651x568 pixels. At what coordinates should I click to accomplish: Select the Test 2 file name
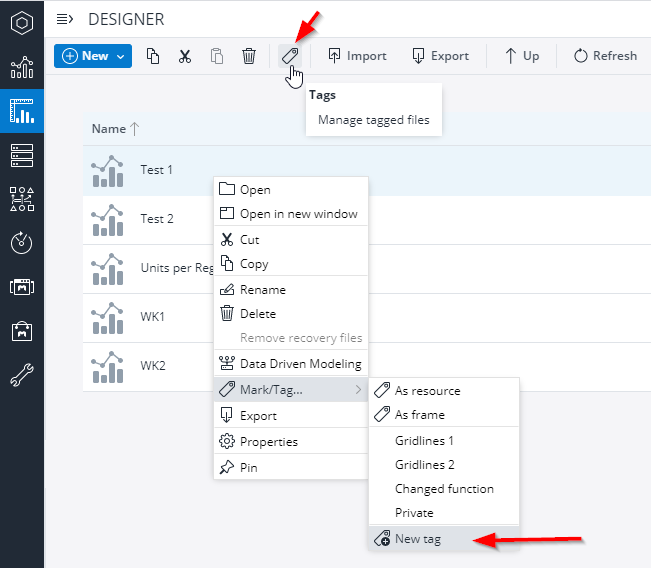(157, 219)
